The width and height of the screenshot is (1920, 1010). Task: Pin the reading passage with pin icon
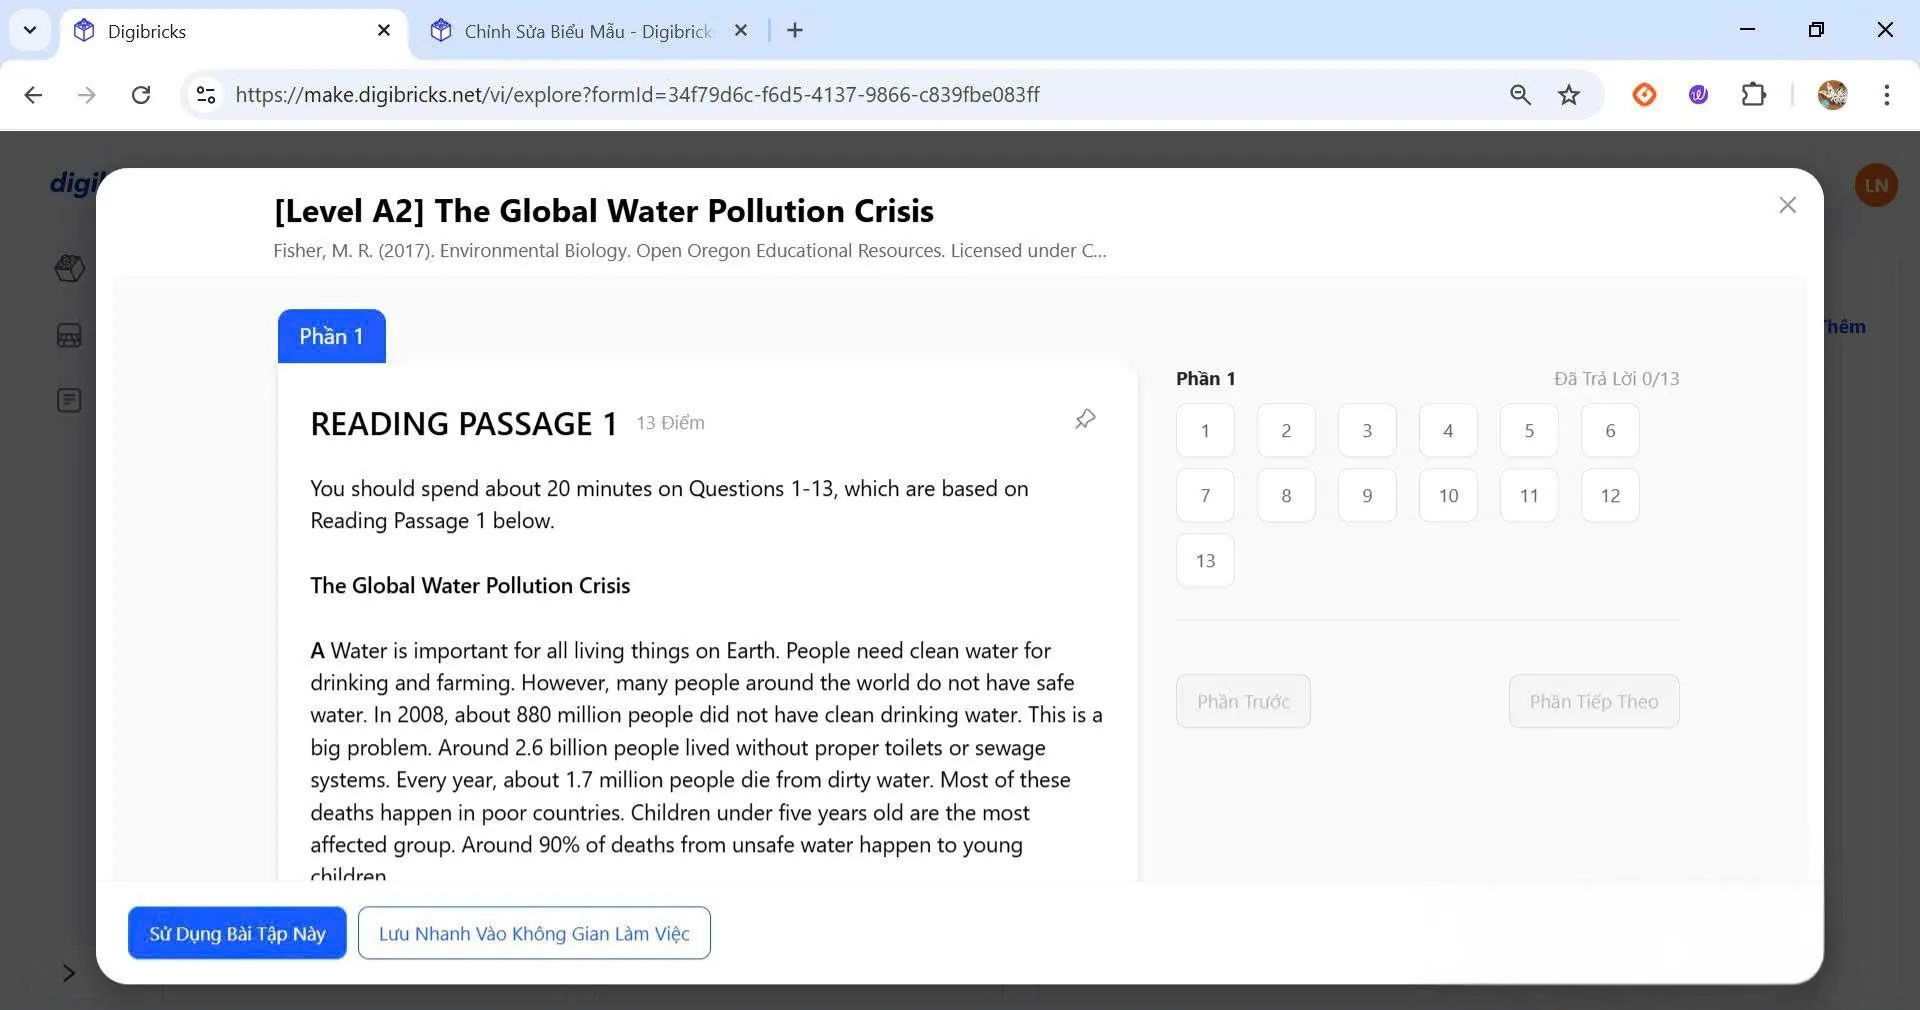click(1085, 419)
